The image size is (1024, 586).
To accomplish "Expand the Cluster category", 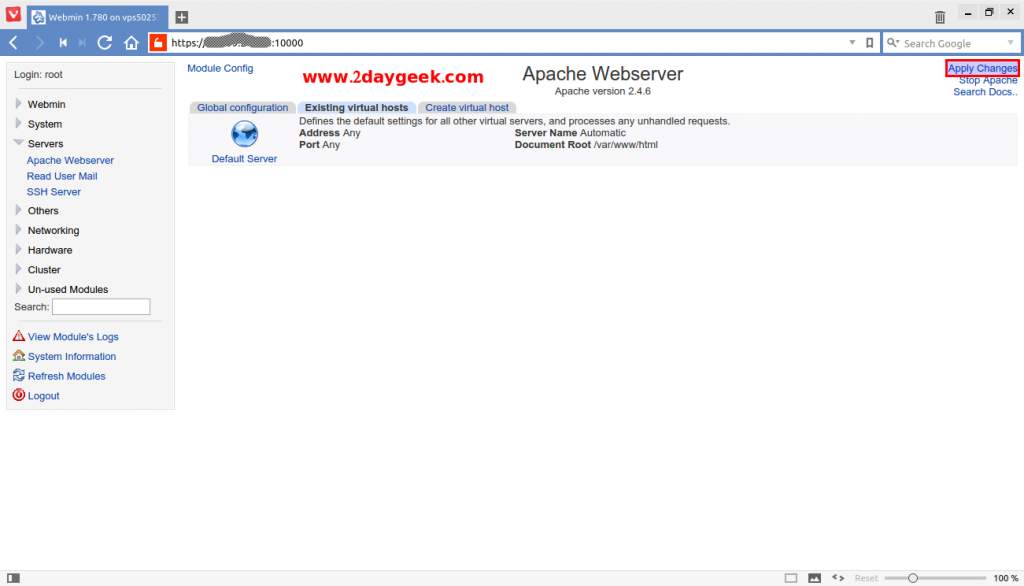I will [18, 269].
